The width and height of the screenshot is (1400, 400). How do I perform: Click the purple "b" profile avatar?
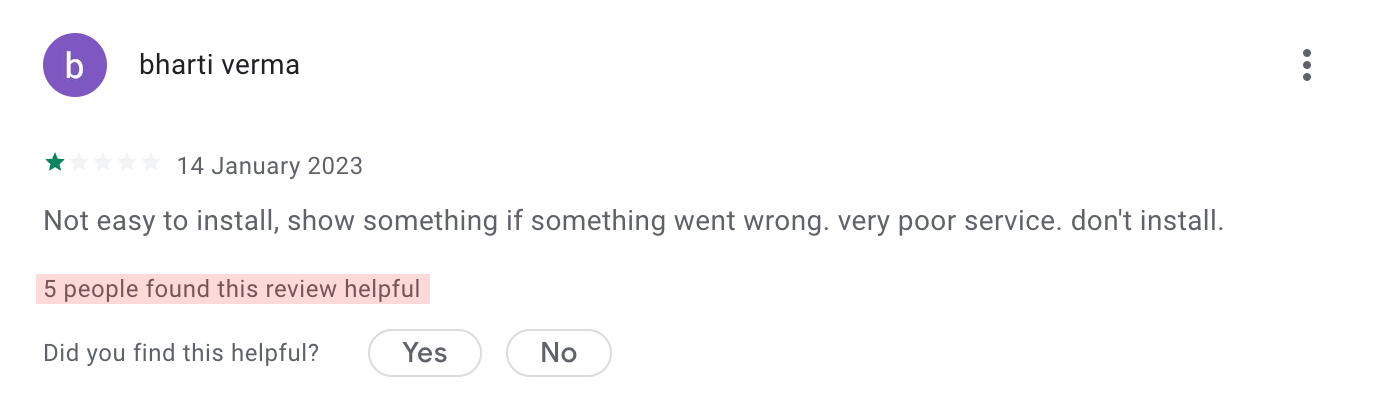coord(75,65)
